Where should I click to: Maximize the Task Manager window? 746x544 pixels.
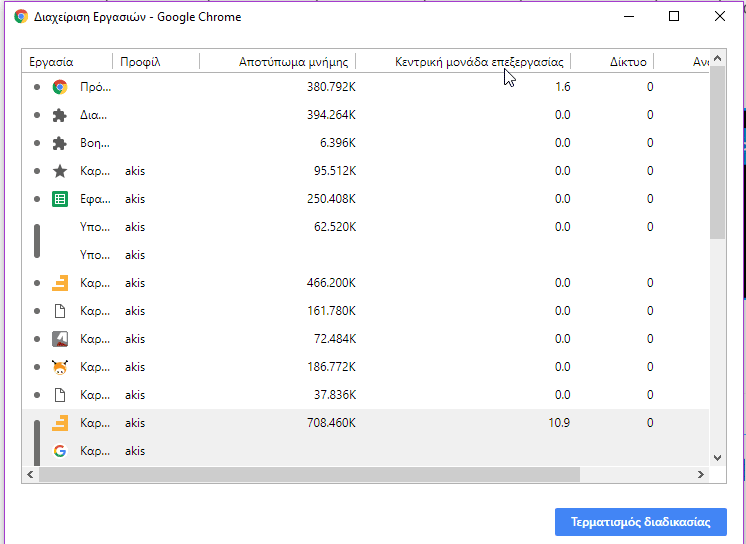point(674,17)
